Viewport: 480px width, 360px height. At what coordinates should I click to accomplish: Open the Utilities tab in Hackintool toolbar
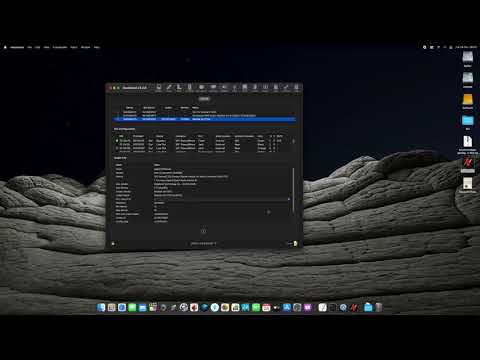point(286,88)
